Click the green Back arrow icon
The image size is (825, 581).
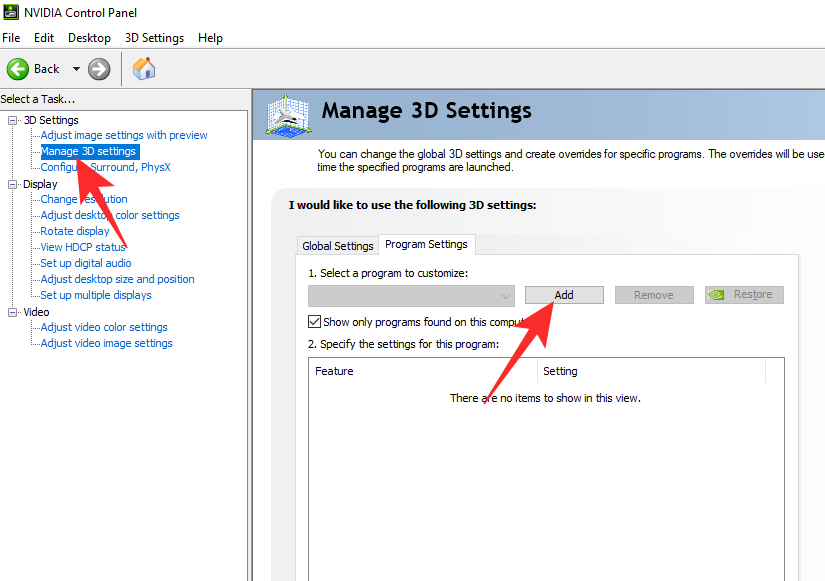tap(18, 69)
